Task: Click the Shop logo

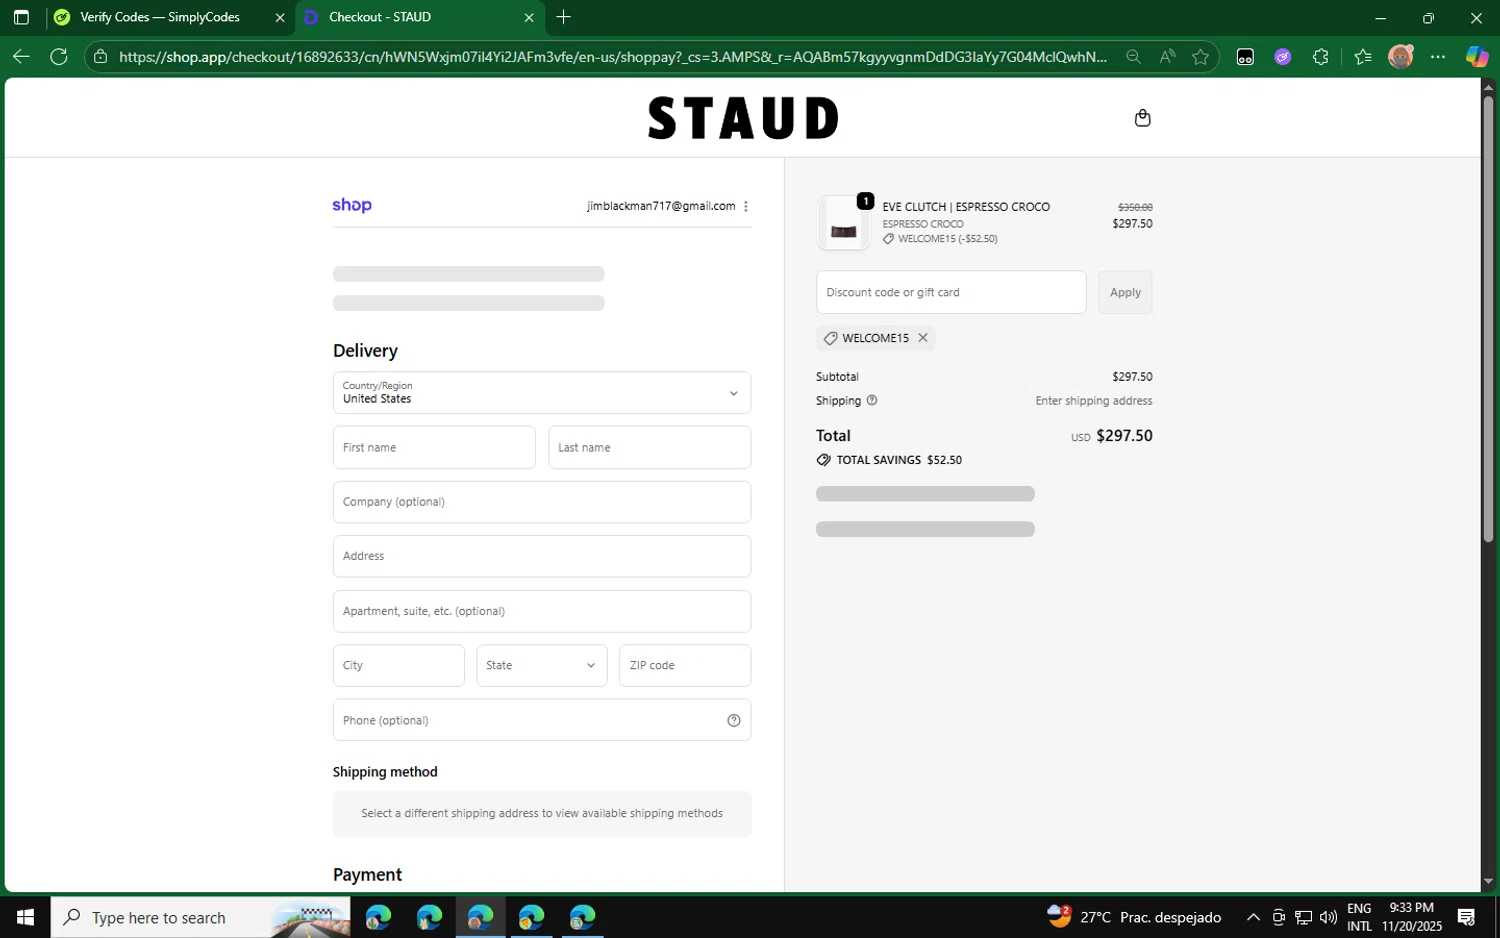Action: 352,205
